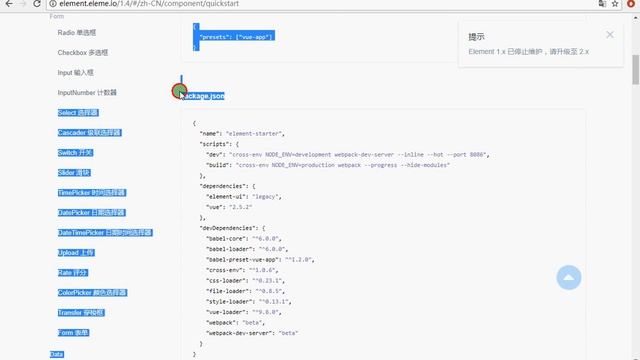
Task: Click the "vue-loader" dependency line
Action: point(244,312)
